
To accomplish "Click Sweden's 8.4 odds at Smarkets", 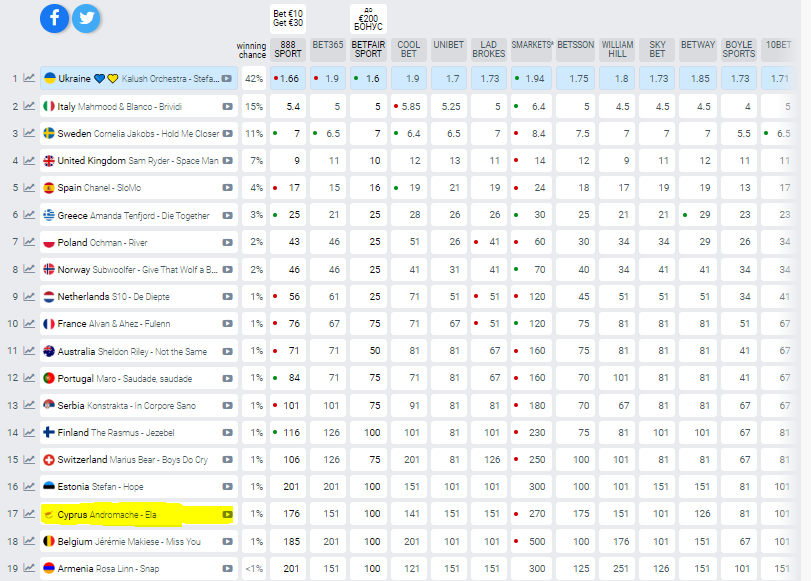I will point(531,133).
